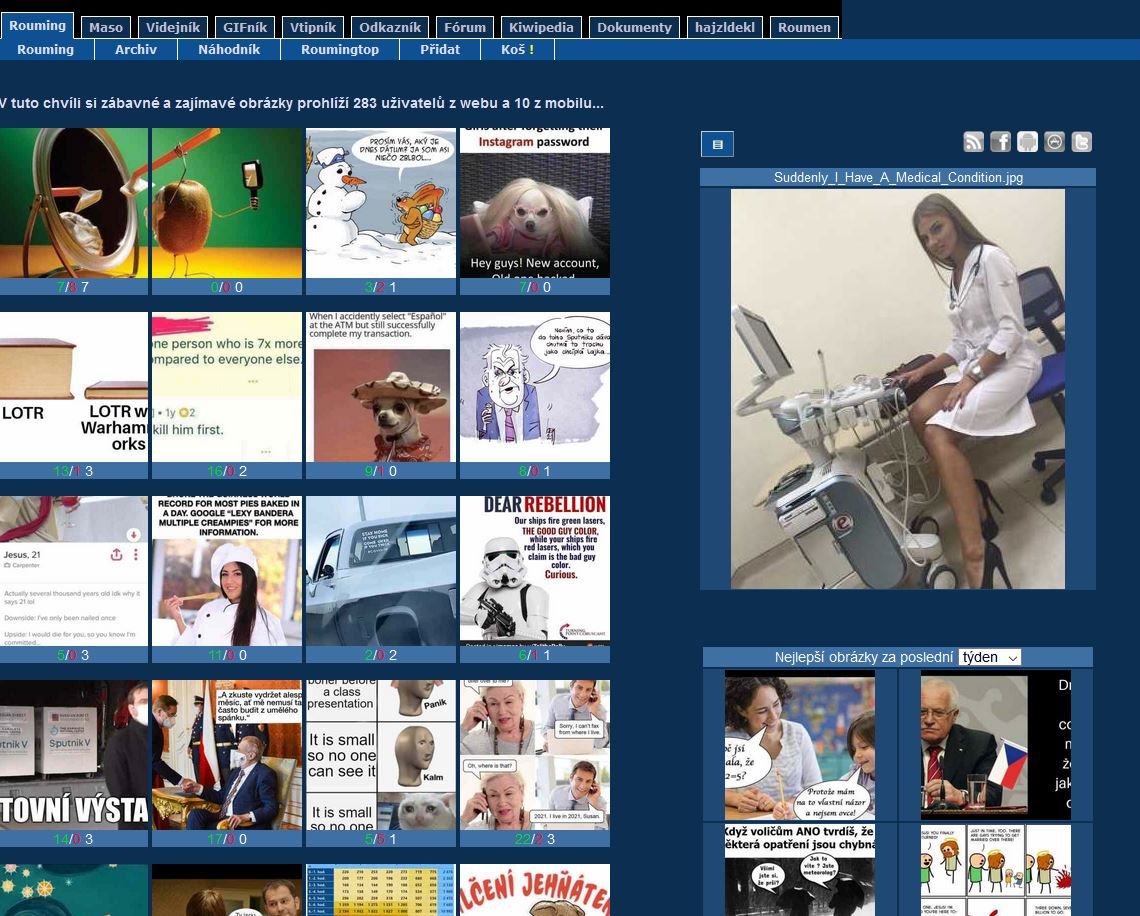Open the kiwi fruit with razor thumbnail
This screenshot has width=1140, height=916.
point(227,203)
